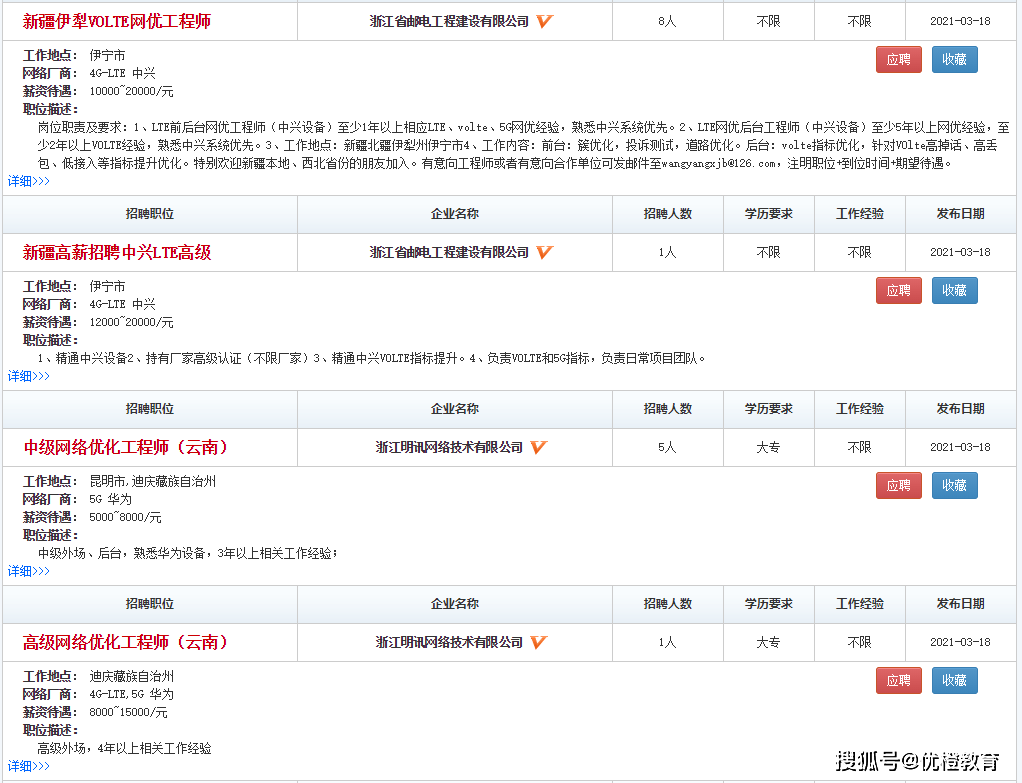Open job title 中级网络优化工程师（云南）
The height and width of the screenshot is (783, 1022).
126,447
